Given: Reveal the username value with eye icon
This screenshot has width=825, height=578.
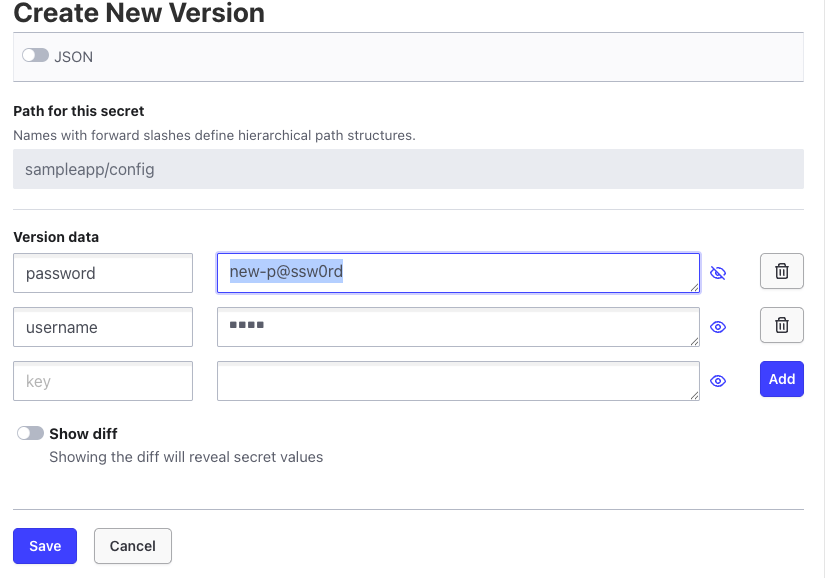Looking at the screenshot, I should tap(717, 327).
